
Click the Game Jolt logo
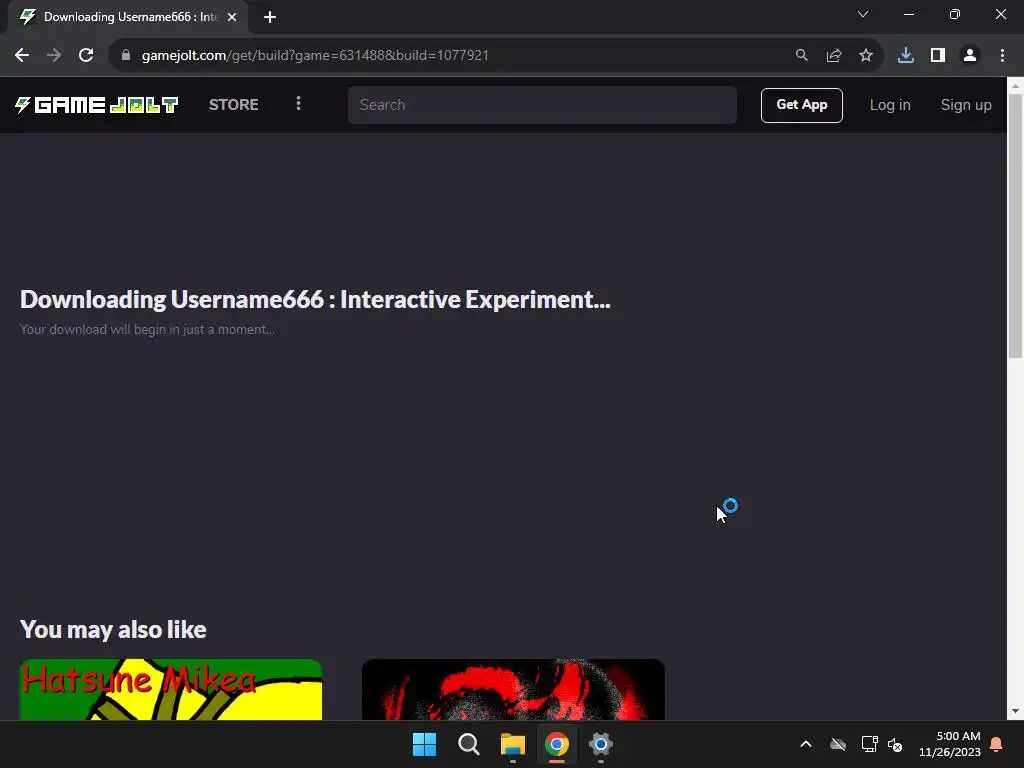97,104
